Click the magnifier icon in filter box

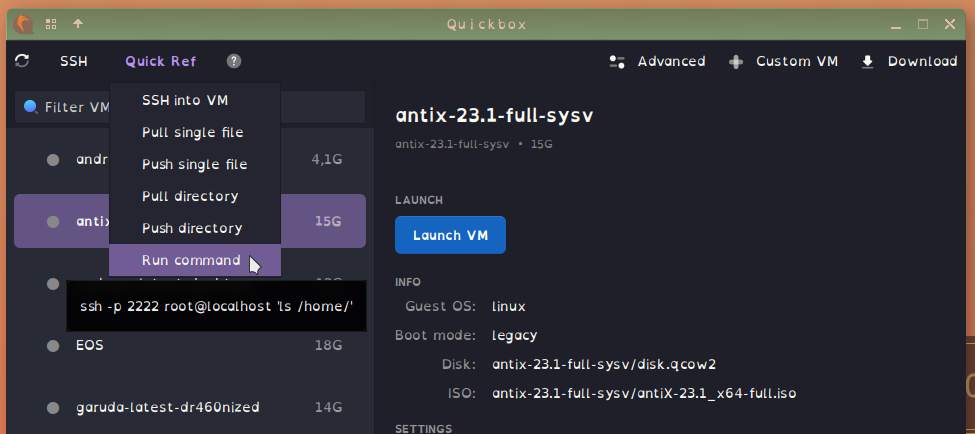[30, 107]
